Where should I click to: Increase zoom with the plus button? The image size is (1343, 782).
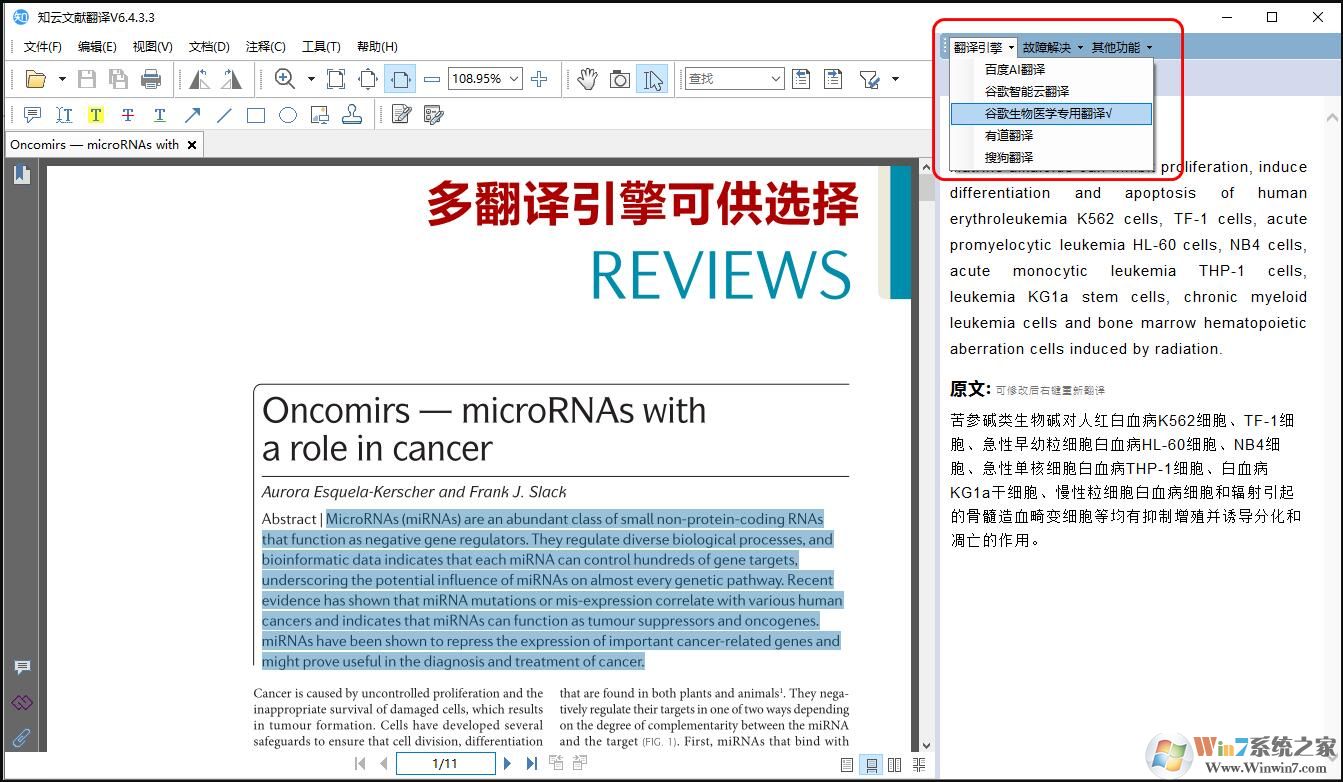pyautogui.click(x=539, y=79)
